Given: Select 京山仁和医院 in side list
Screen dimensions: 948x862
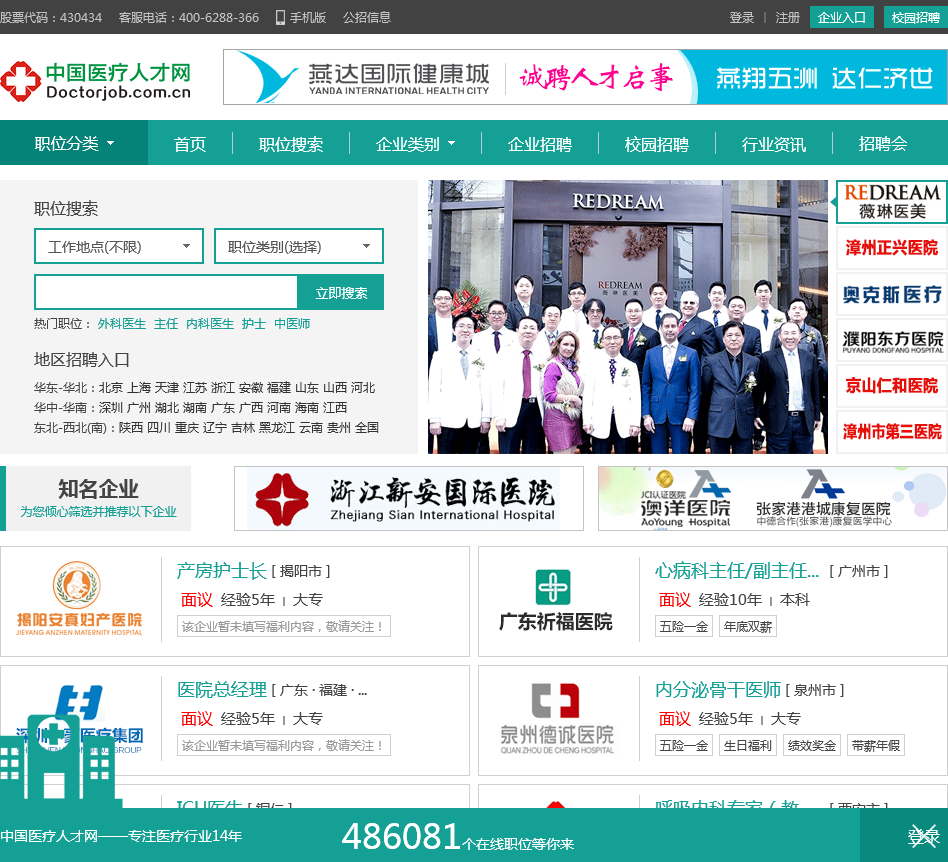Looking at the screenshot, I should coord(892,386).
